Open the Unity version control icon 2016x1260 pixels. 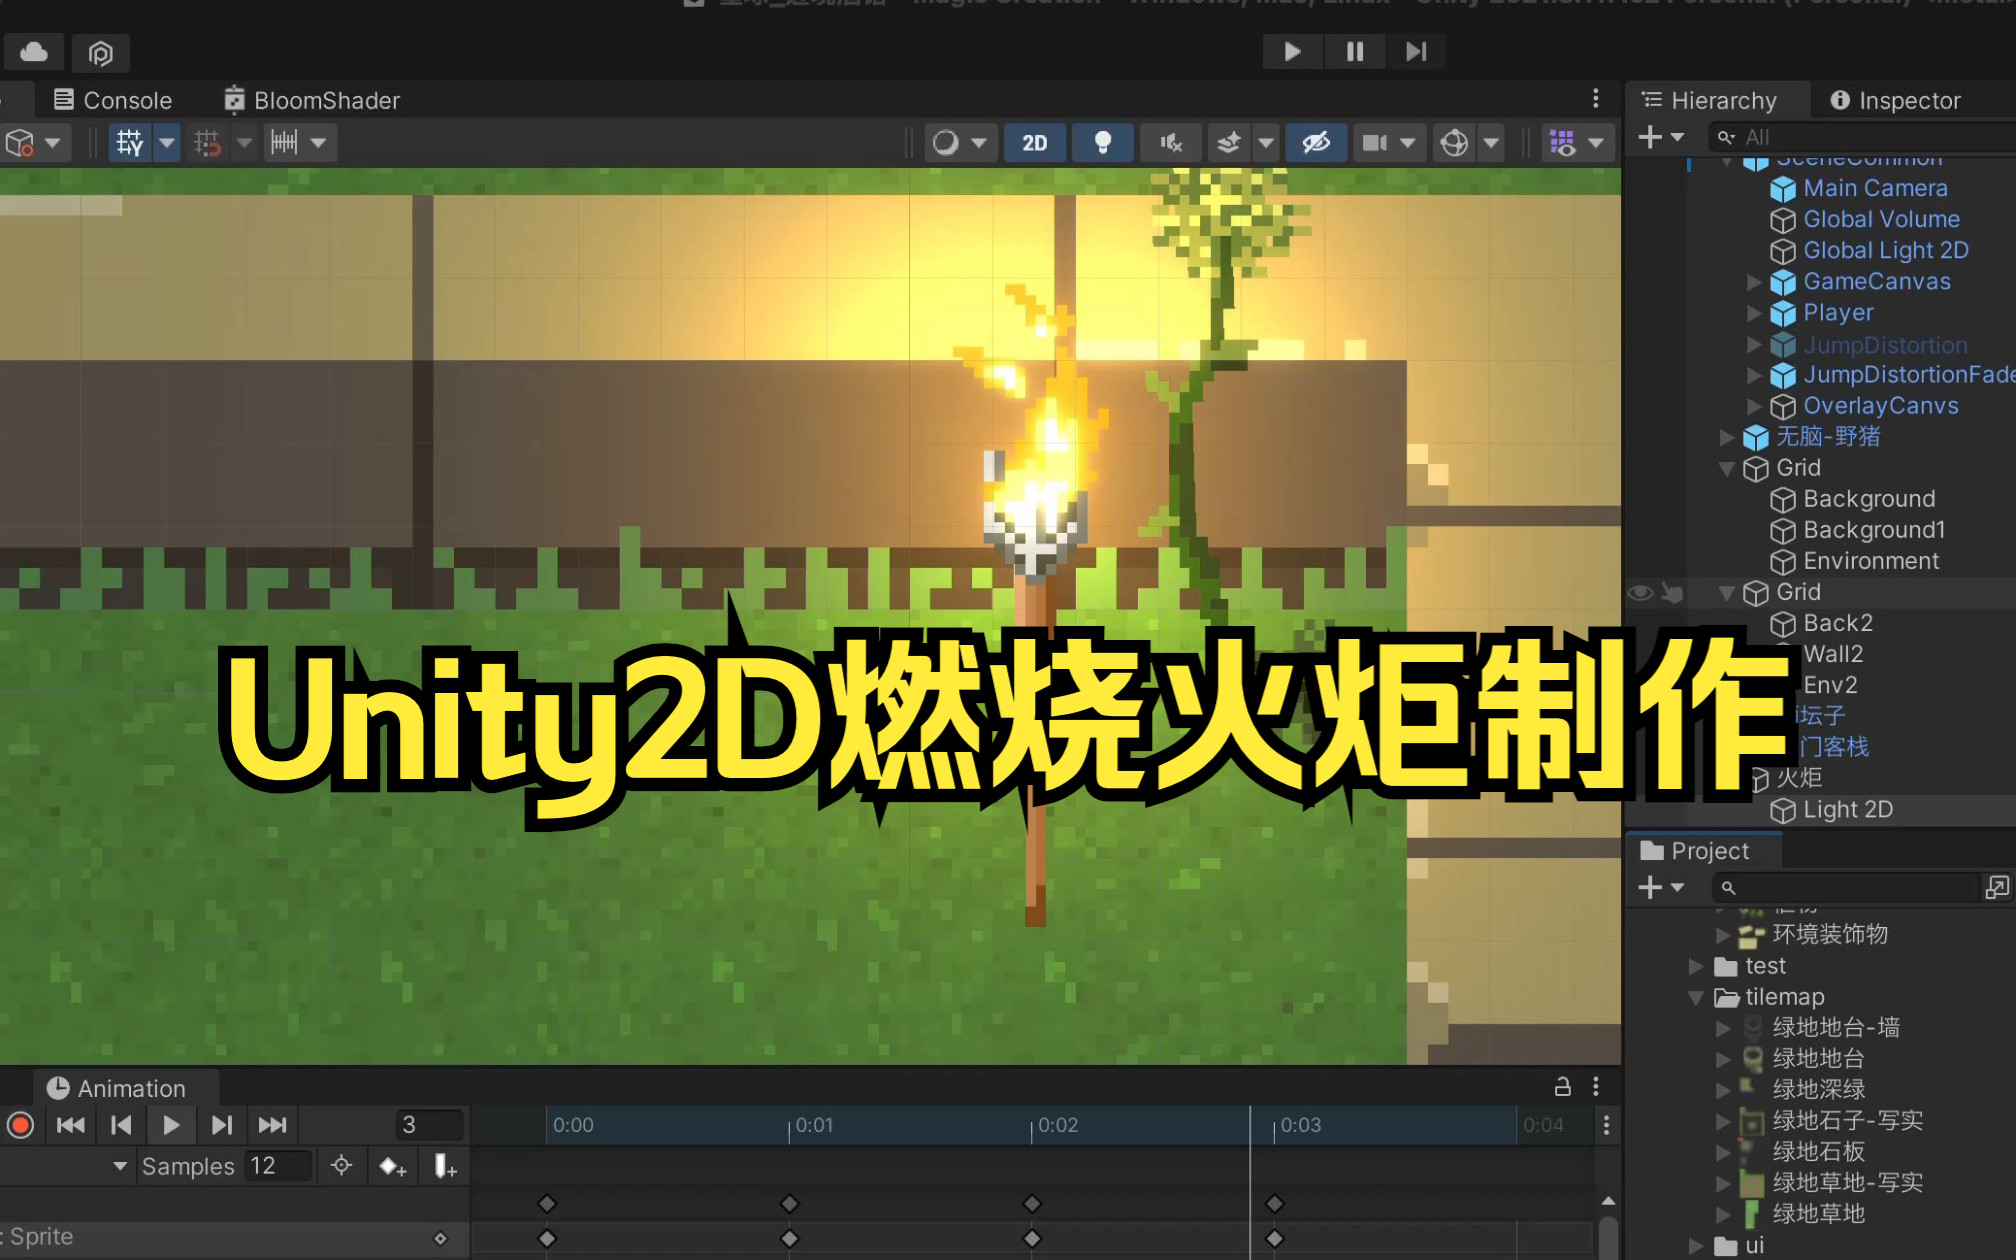[100, 52]
